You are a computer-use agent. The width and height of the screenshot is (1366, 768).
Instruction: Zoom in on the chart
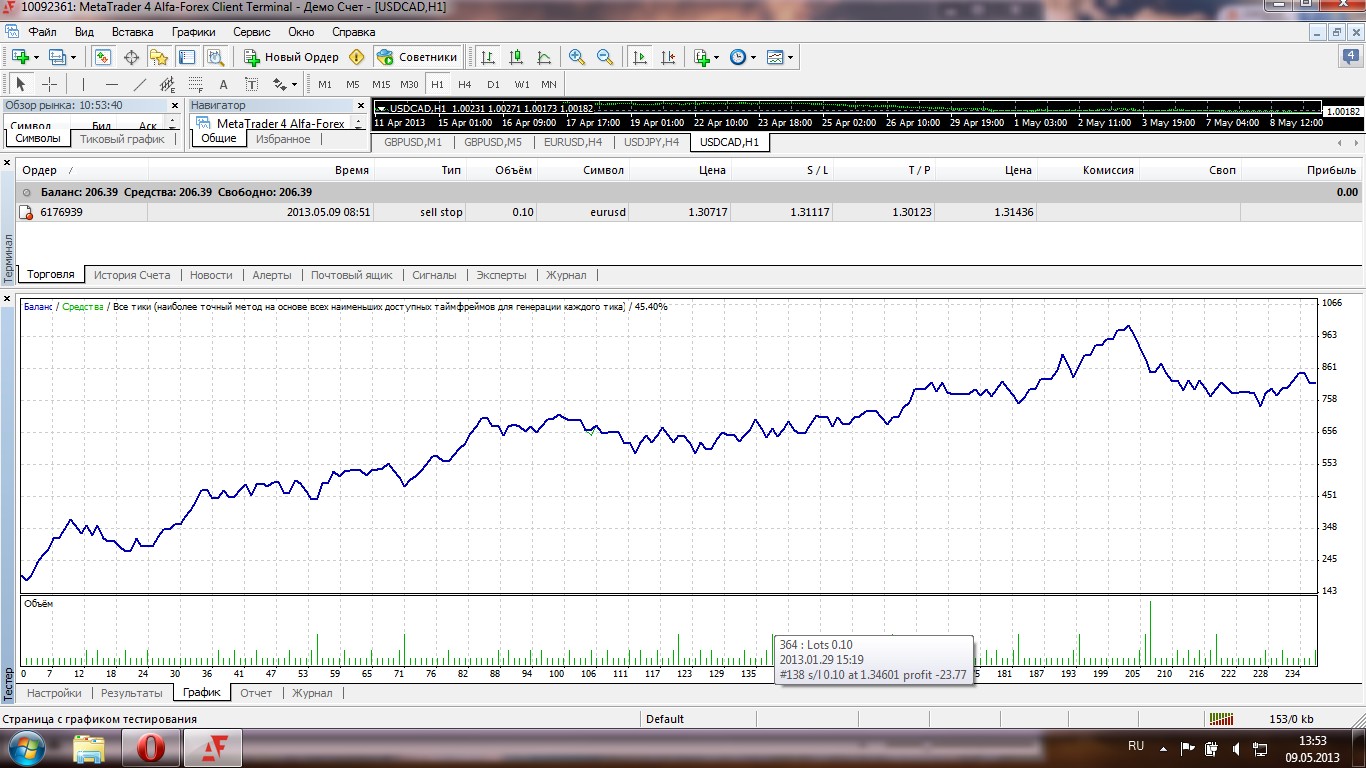pyautogui.click(x=577, y=57)
